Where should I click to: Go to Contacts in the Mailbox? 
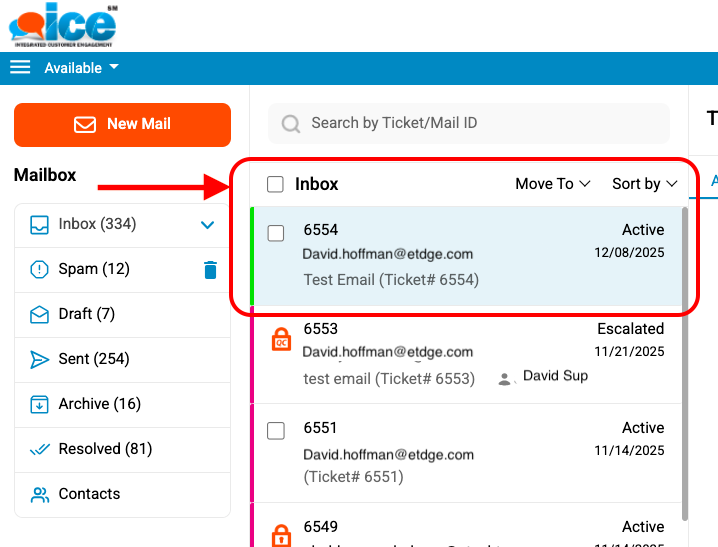[x=89, y=494]
